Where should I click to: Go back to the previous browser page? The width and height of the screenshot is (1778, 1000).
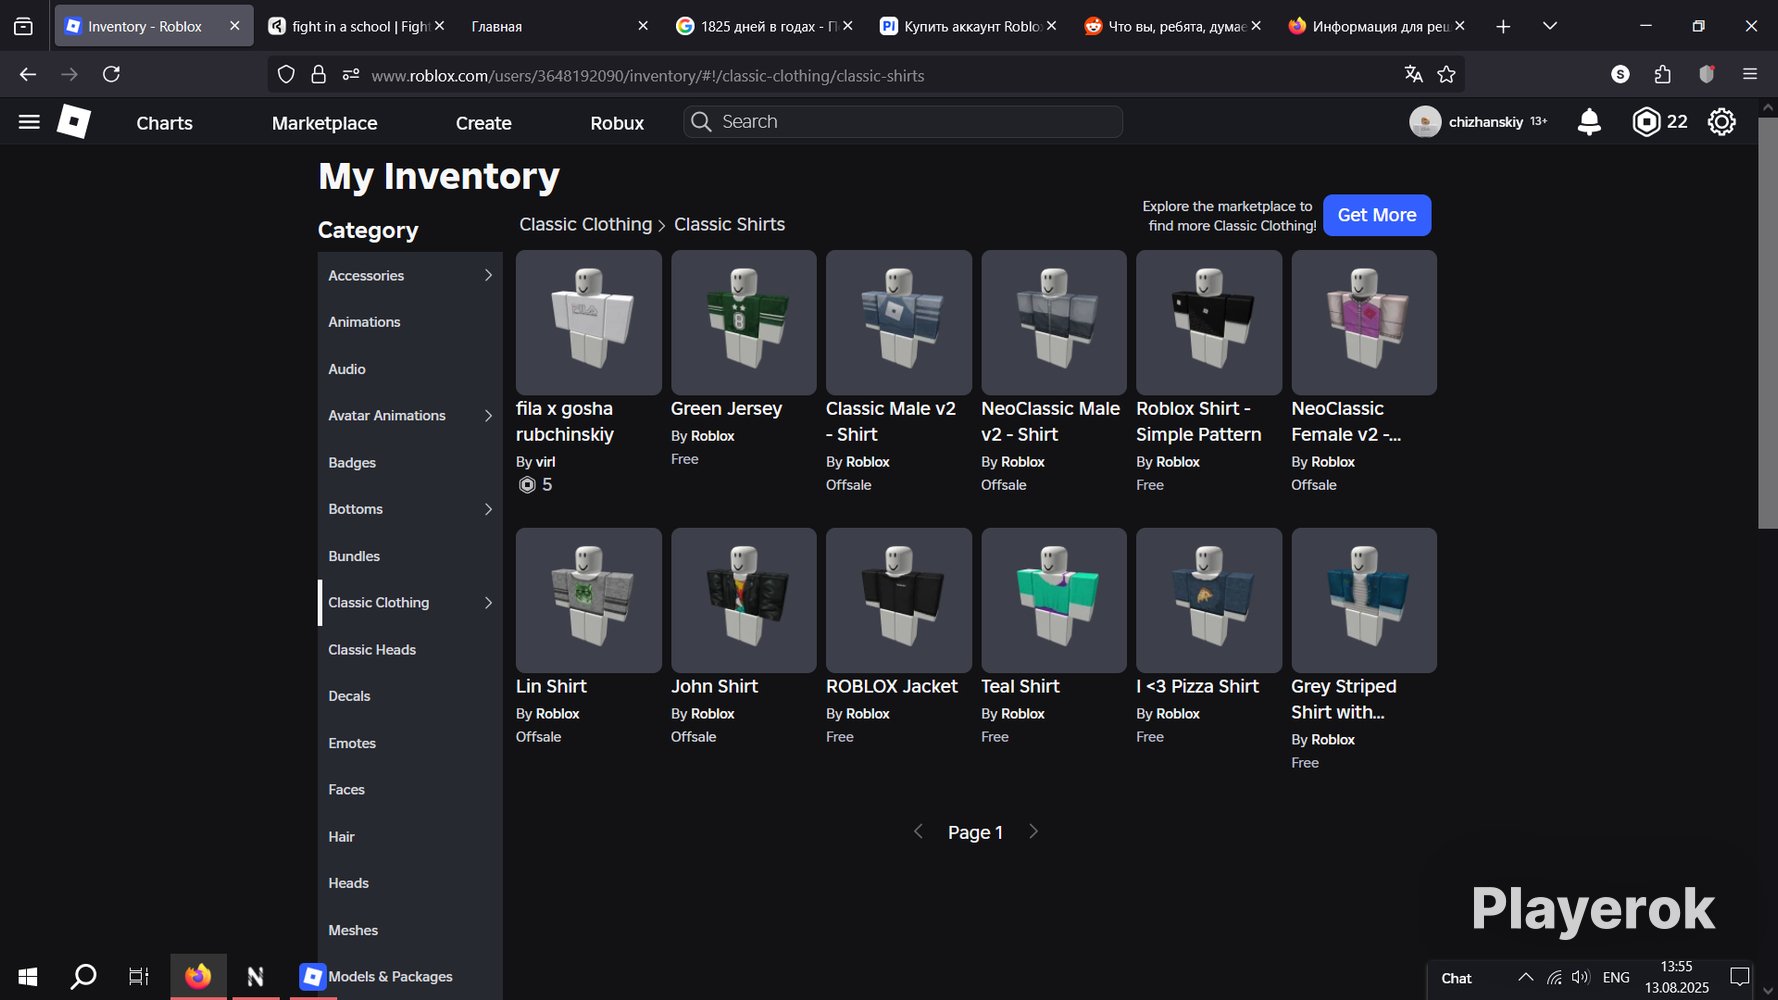tap(28, 74)
